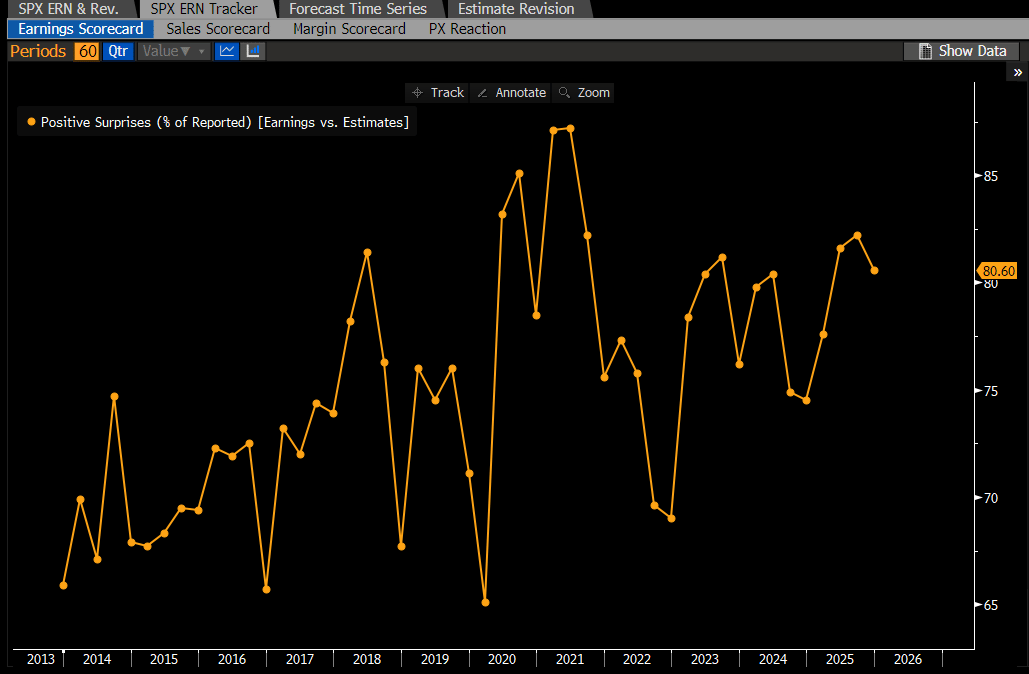
Task: Select the PX Reaction sub-tab
Action: pyautogui.click(x=467, y=29)
